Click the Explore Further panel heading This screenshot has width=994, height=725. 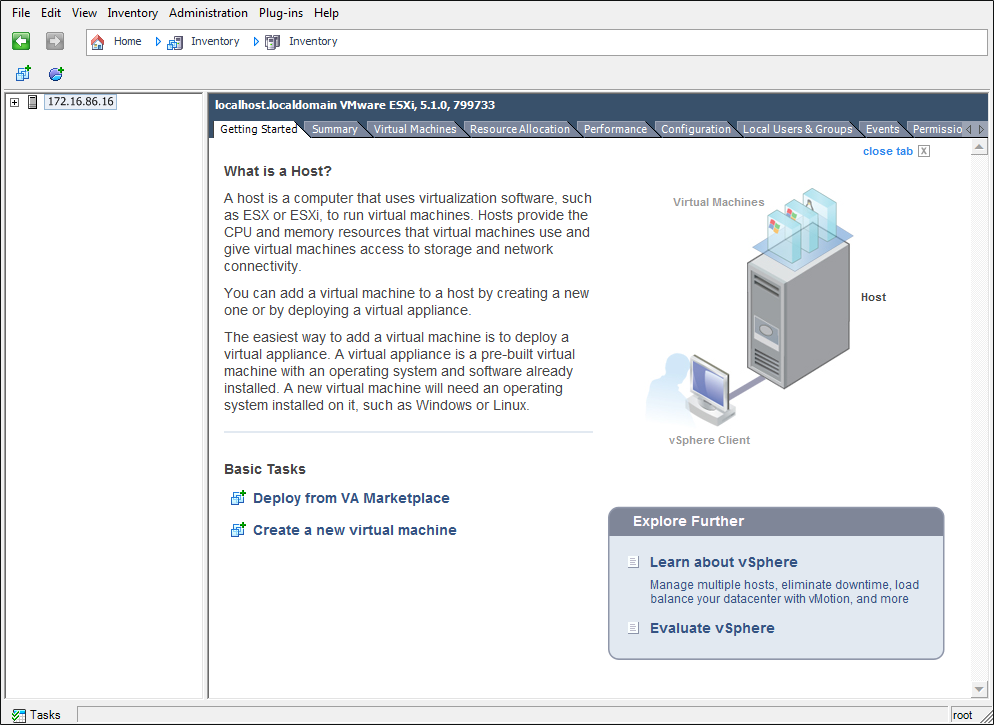[x=688, y=522]
